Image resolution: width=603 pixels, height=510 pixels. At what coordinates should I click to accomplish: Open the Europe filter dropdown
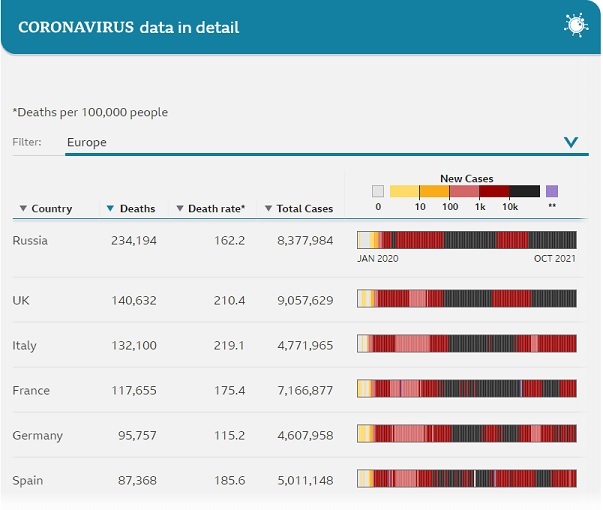click(x=300, y=142)
